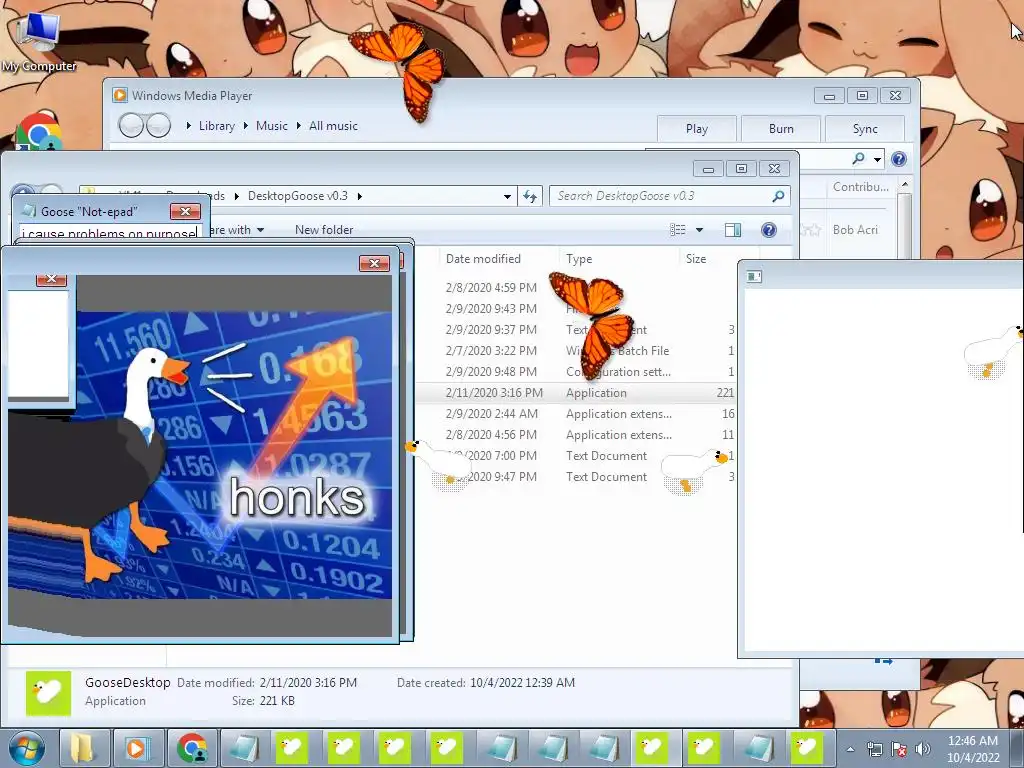The image size is (1024, 768).
Task: Click the Chrome shortcut on the desktop
Action: coord(38,133)
